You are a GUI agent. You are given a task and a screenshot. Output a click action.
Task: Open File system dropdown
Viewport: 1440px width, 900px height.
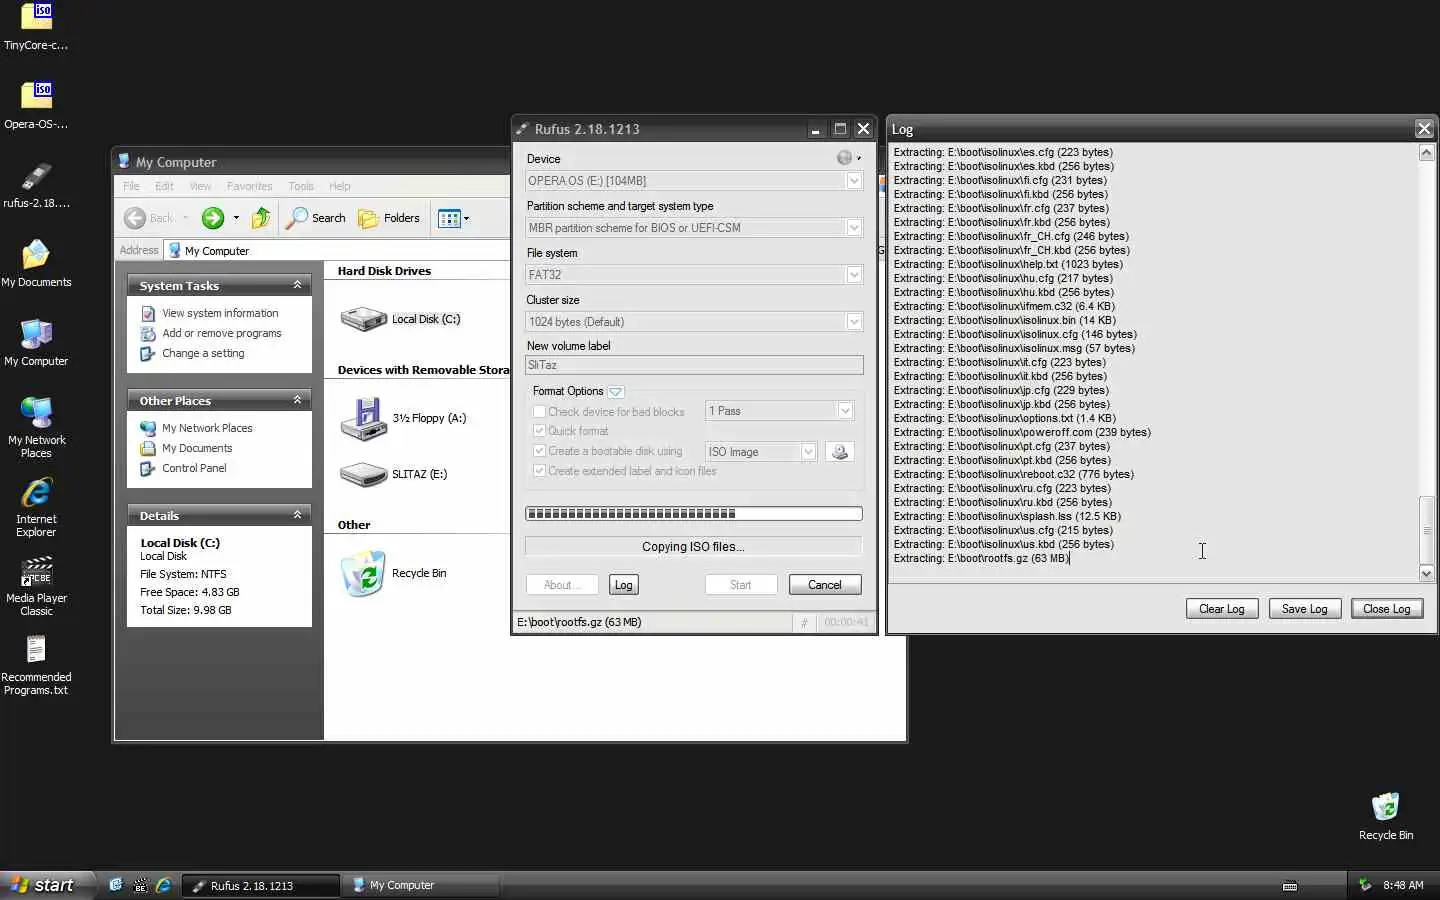click(694, 275)
